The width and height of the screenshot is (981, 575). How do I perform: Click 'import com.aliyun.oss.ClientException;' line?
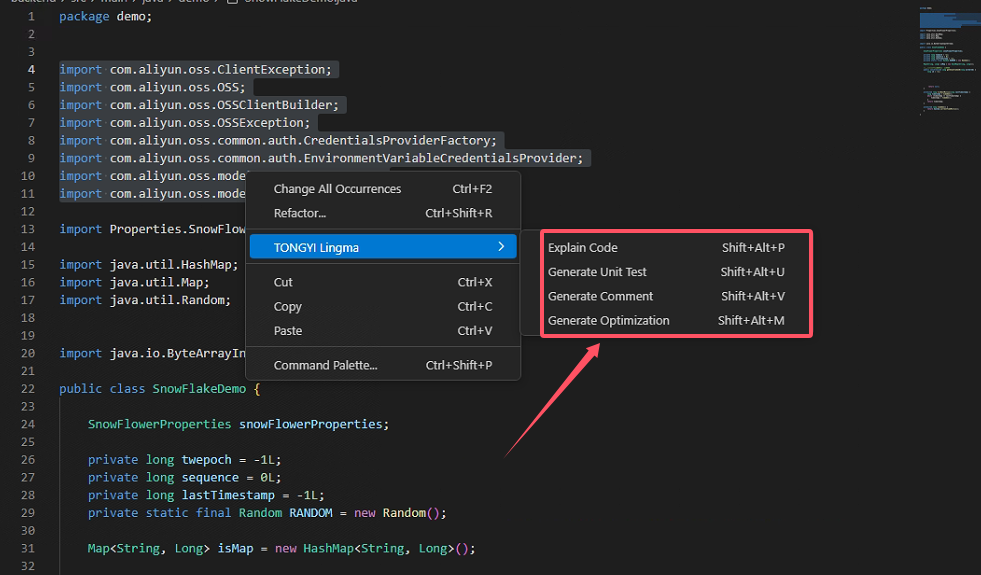(x=196, y=69)
